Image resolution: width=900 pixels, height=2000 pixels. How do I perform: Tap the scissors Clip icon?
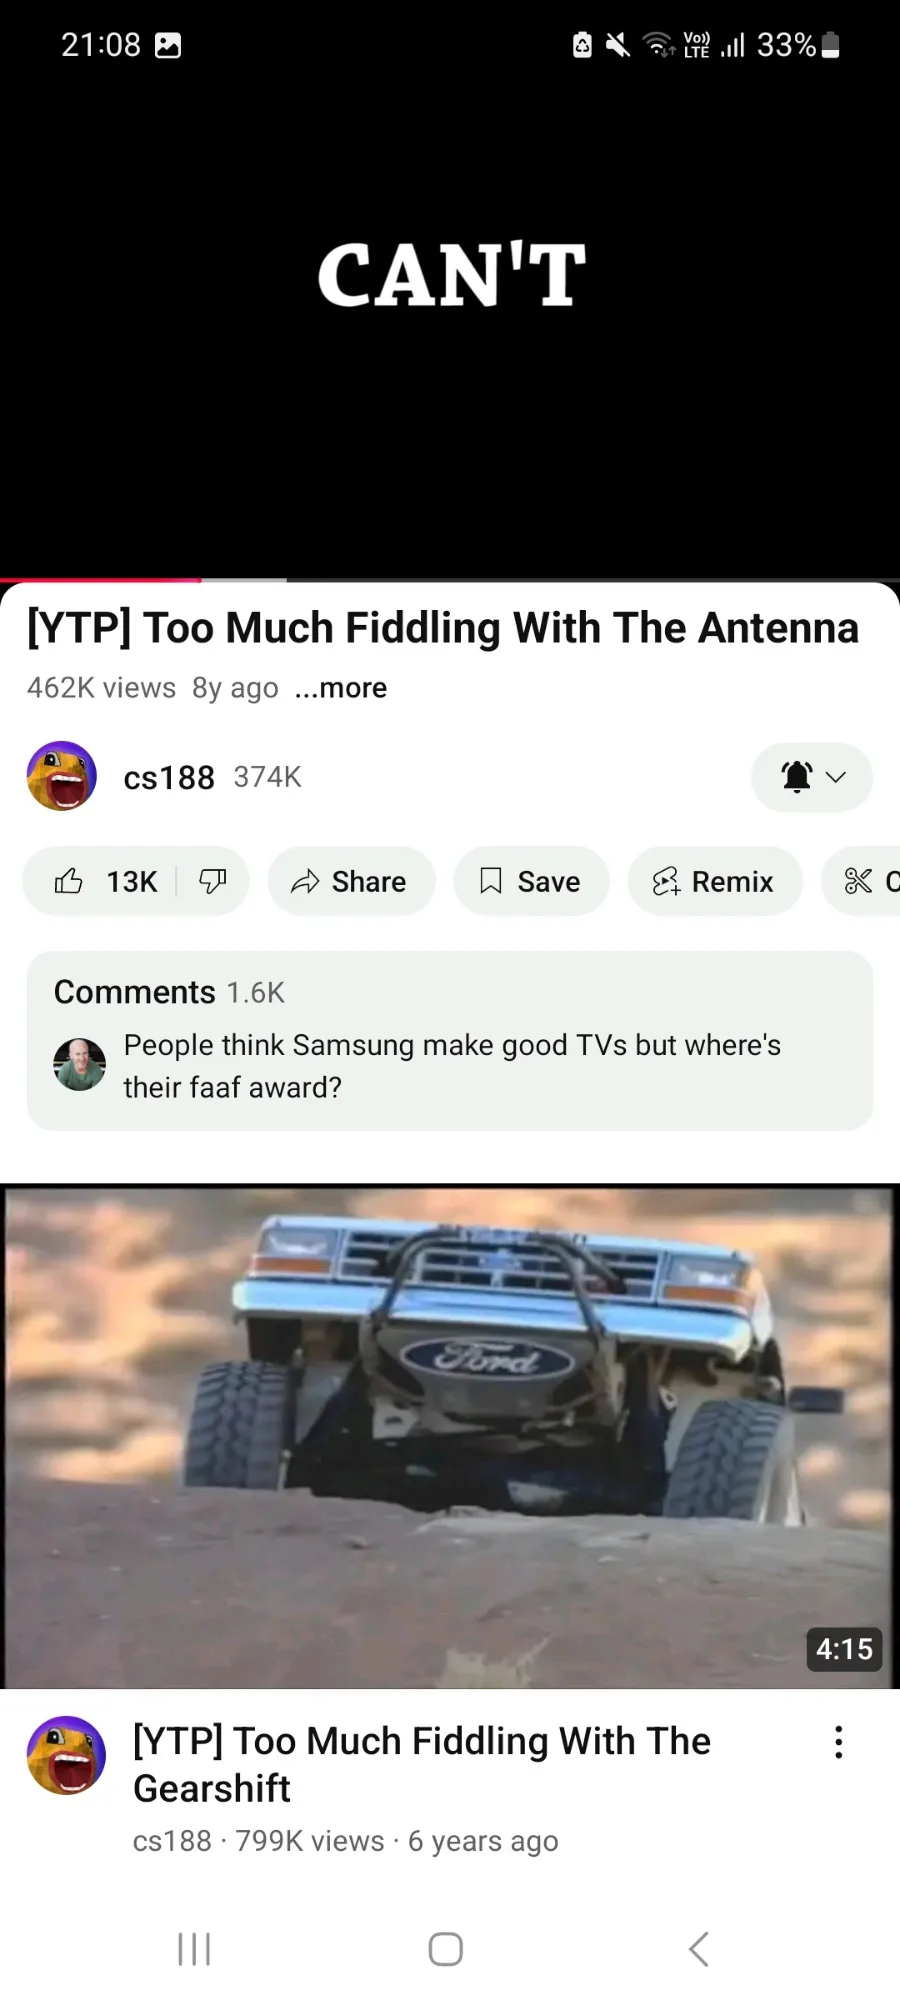[859, 881]
